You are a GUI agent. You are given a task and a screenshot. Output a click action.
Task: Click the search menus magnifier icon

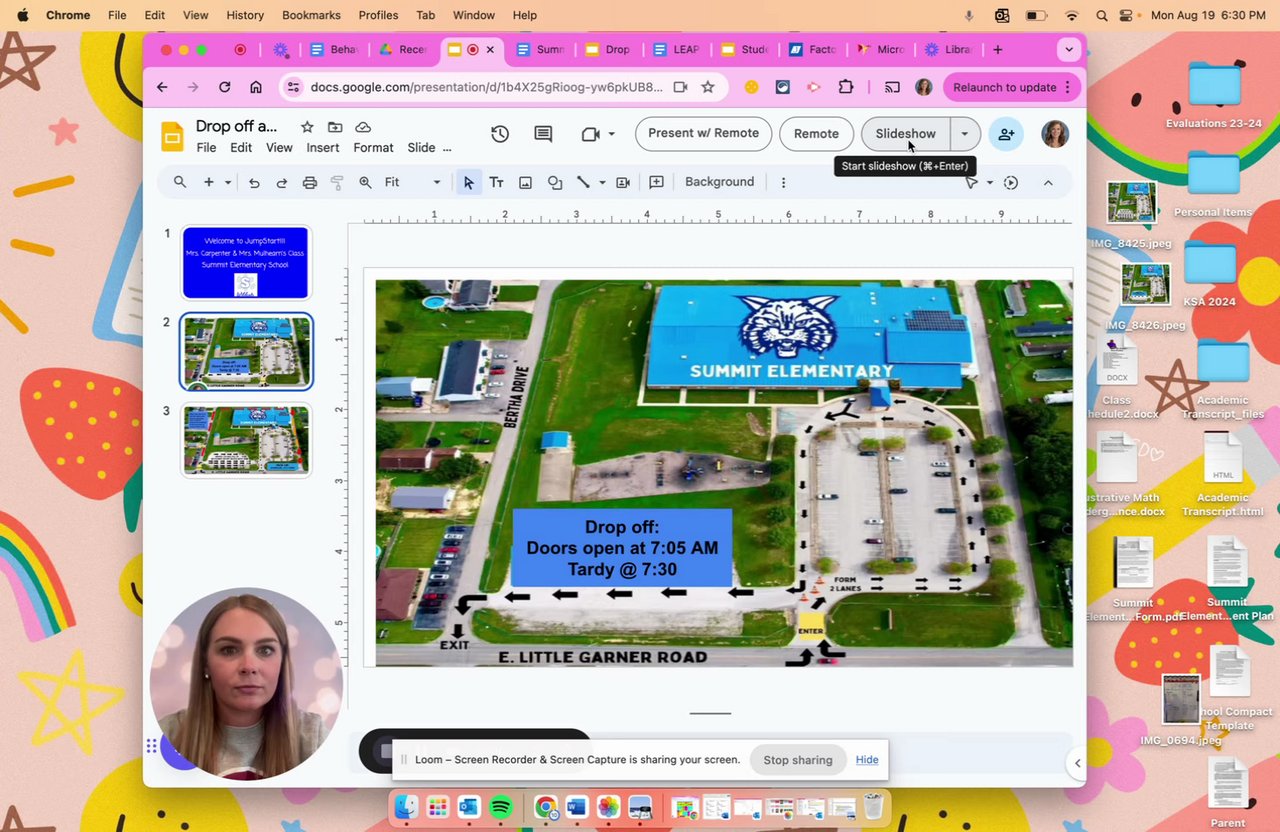pos(180,182)
